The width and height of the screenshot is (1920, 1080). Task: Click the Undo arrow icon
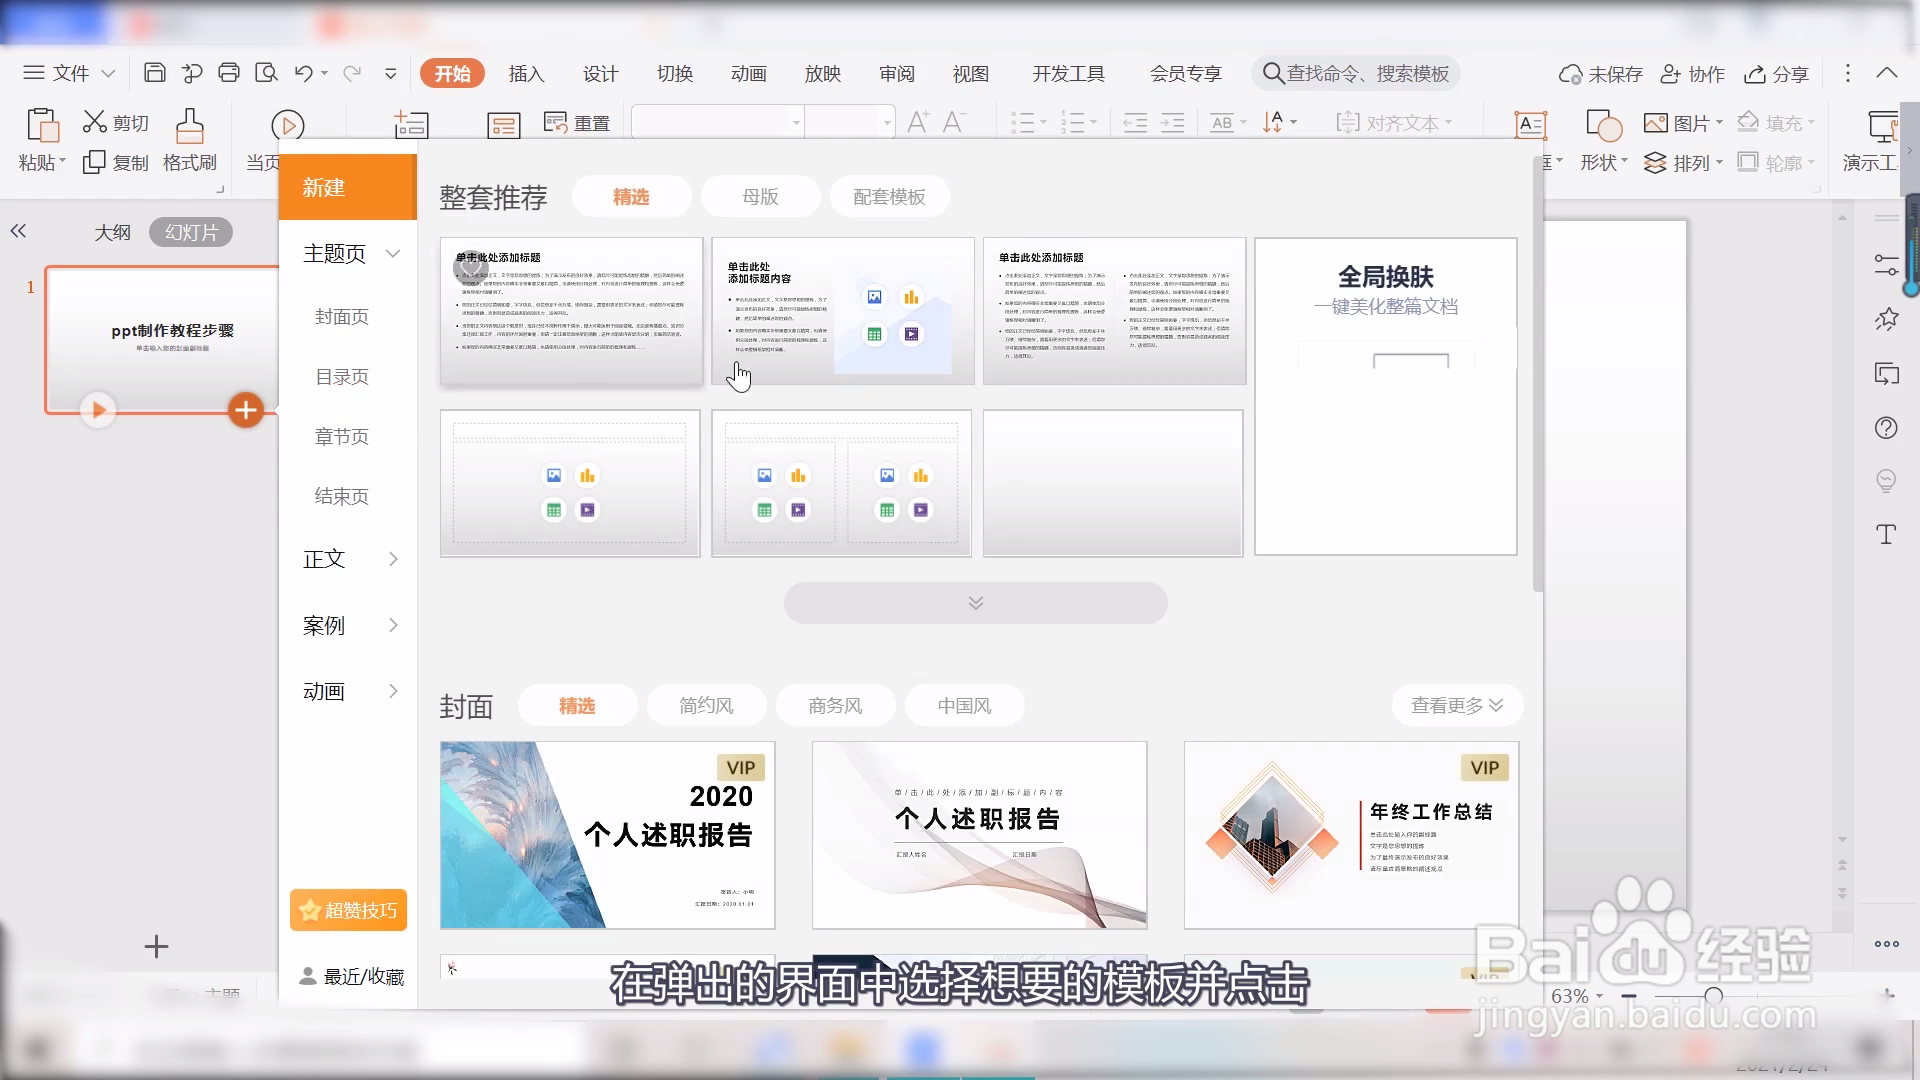pos(304,73)
